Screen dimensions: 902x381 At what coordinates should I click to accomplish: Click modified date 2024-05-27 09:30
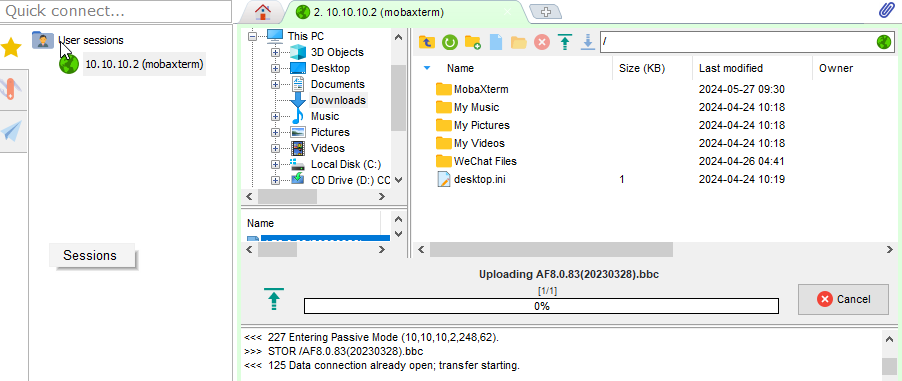click(x=742, y=90)
